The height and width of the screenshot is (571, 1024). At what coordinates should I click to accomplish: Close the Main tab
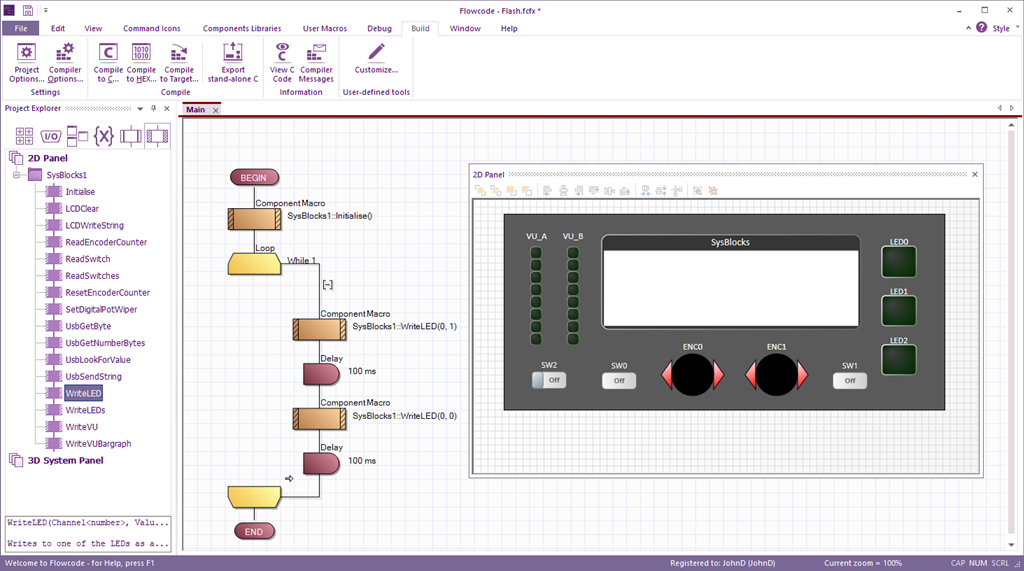pyautogui.click(x=216, y=110)
